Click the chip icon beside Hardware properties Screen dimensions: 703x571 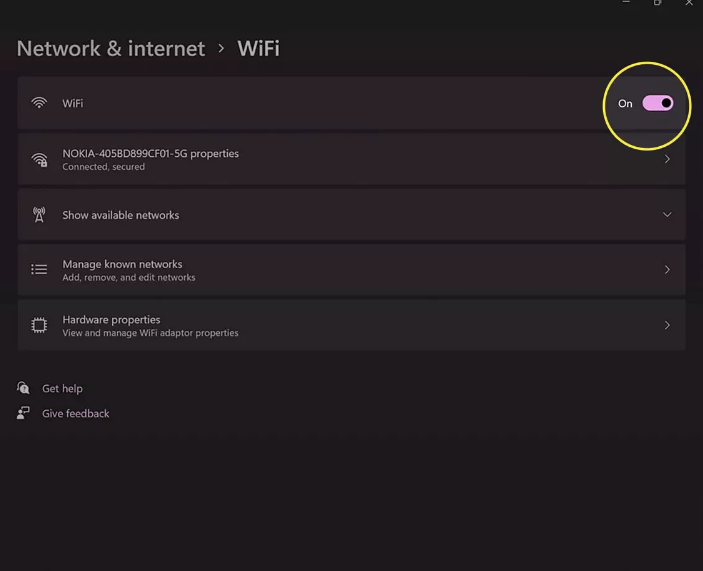click(x=39, y=325)
